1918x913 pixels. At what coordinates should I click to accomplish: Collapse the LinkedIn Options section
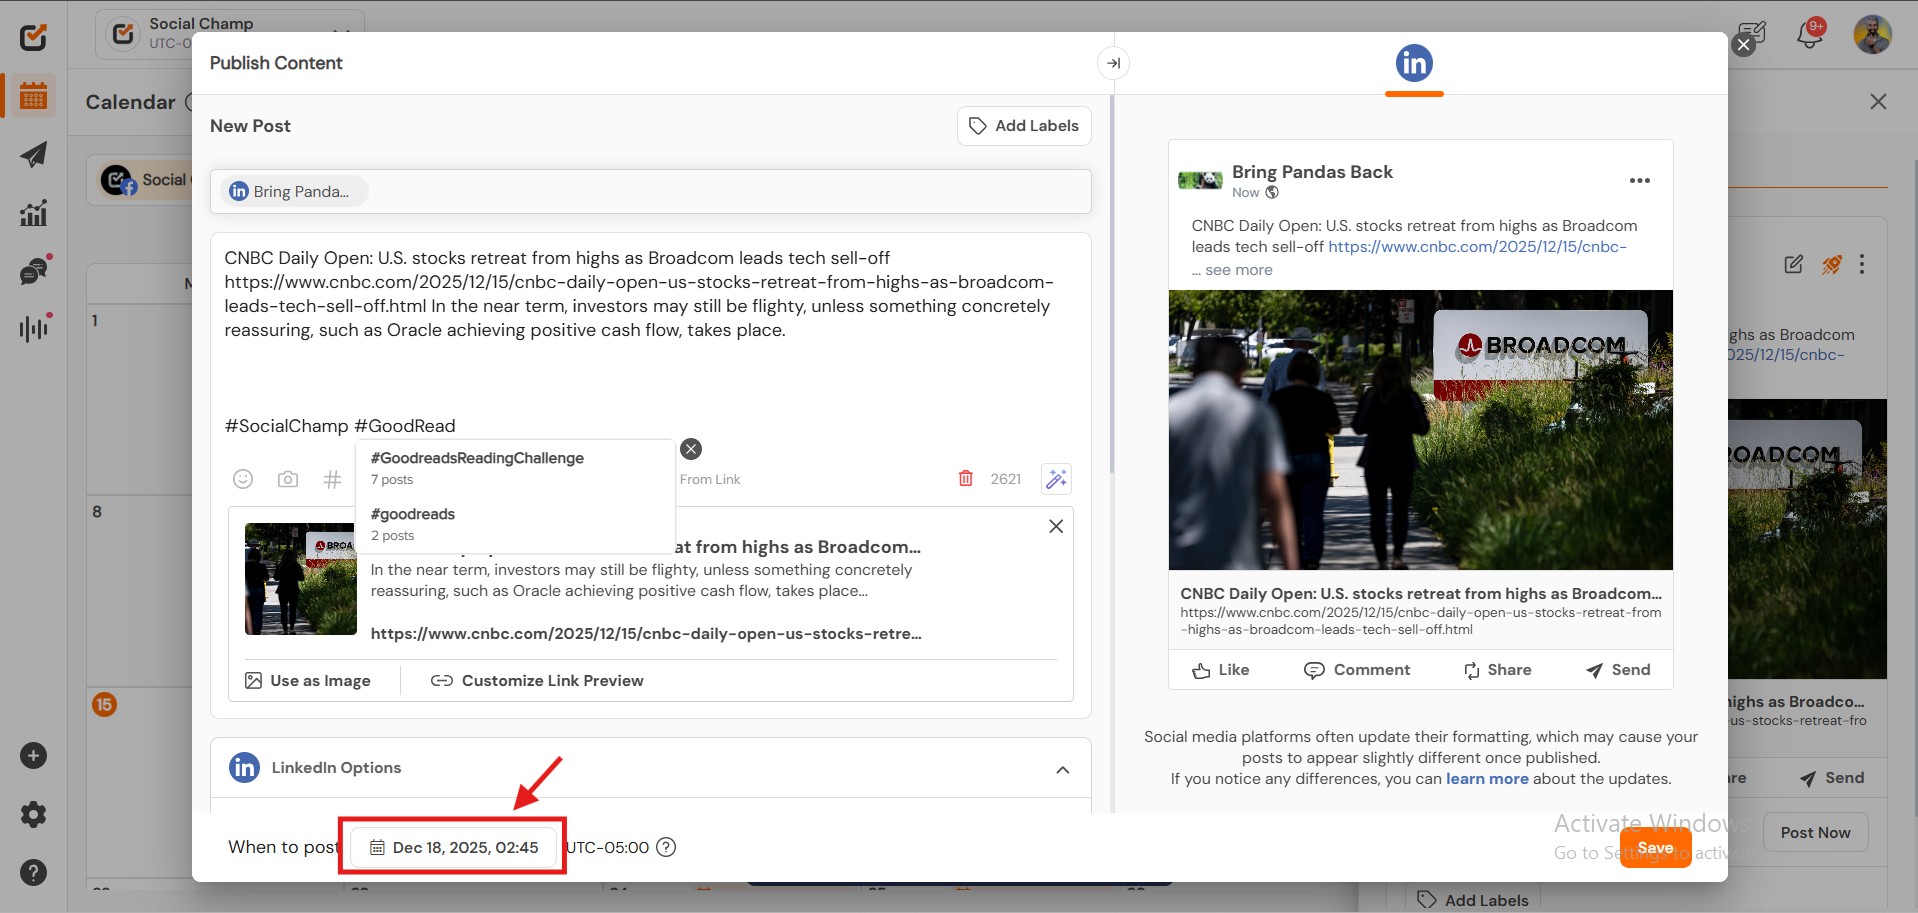coord(1062,769)
